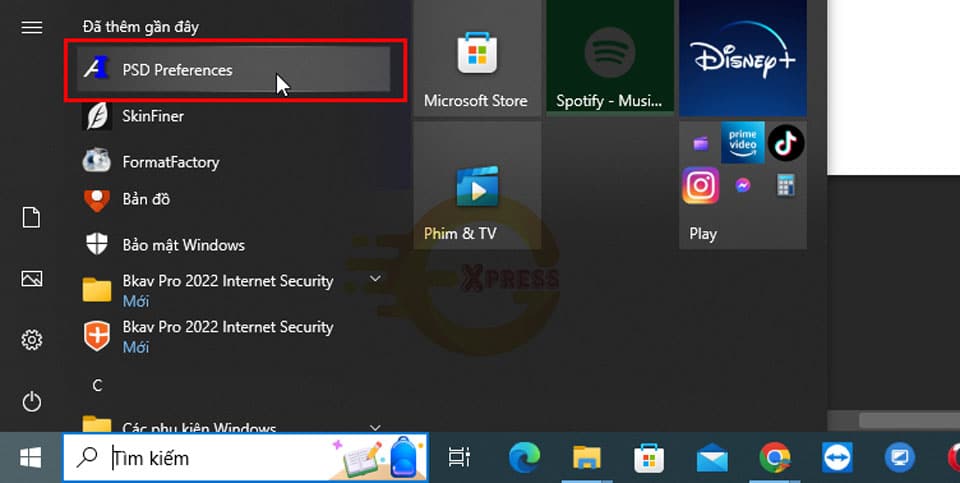Jump to letter index via C header
Image resolution: width=960 pixels, height=483 pixels.
[x=98, y=385]
